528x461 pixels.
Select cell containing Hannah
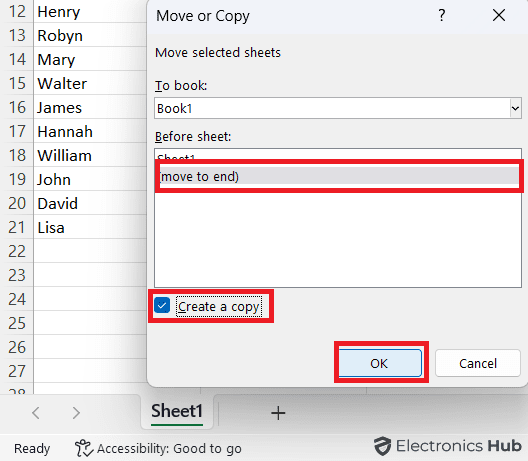pyautogui.click(x=90, y=131)
